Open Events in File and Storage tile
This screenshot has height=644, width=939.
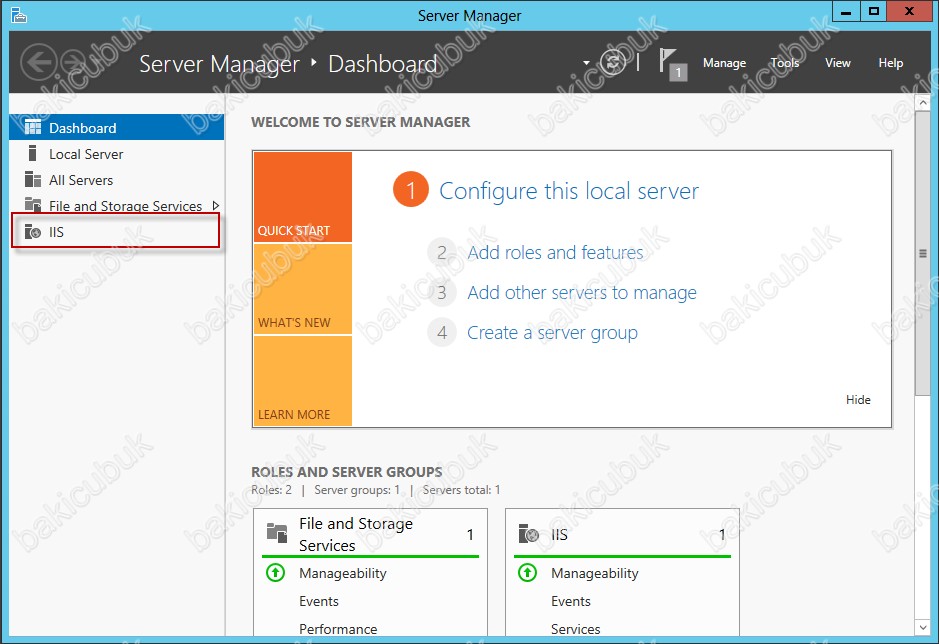319,601
